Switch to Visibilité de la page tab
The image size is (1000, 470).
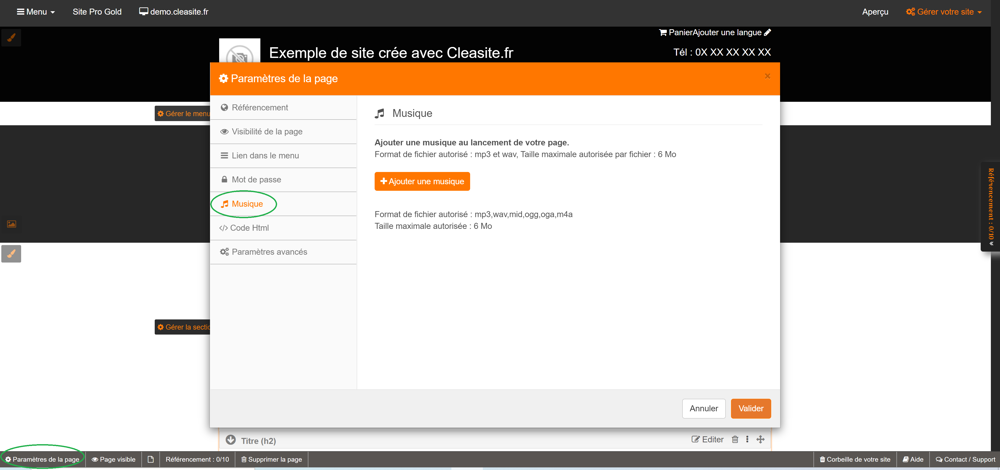[266, 132]
